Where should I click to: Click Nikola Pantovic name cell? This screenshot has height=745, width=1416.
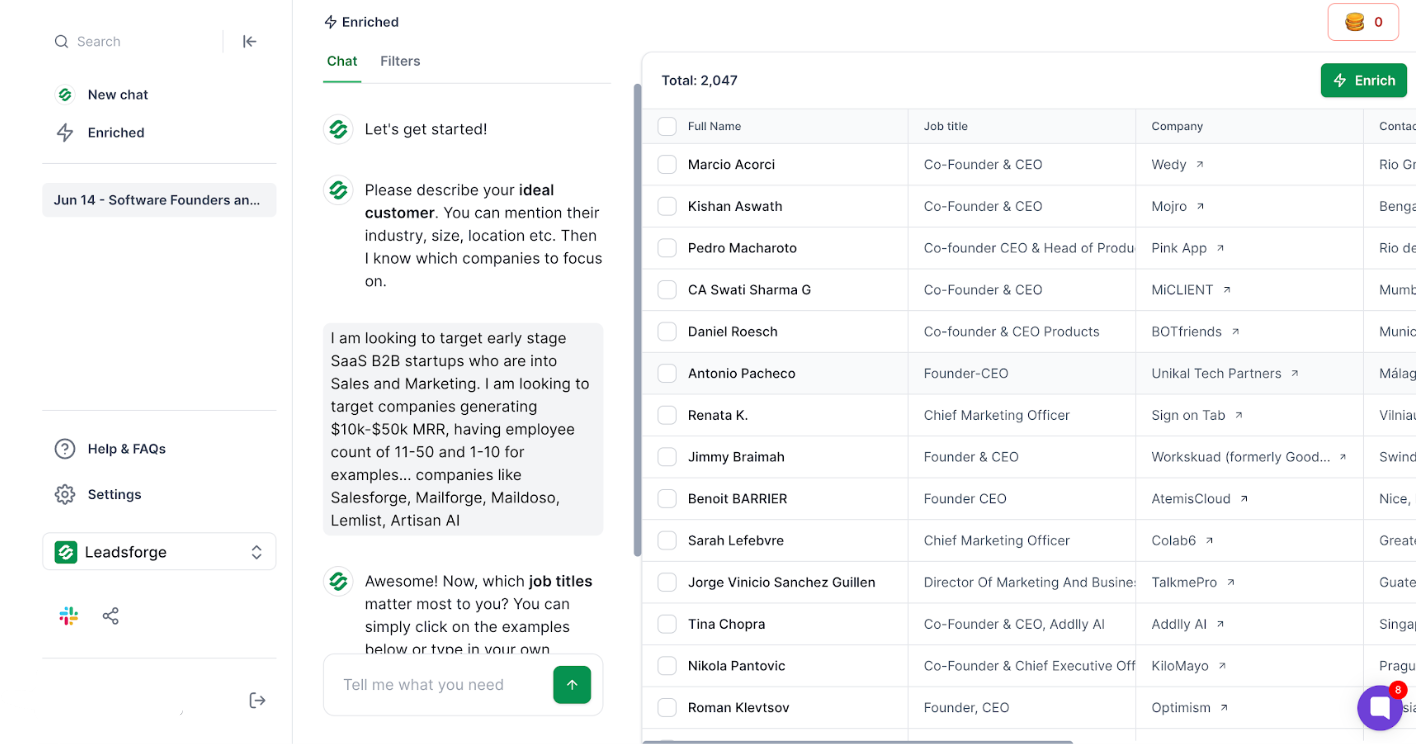[737, 666]
